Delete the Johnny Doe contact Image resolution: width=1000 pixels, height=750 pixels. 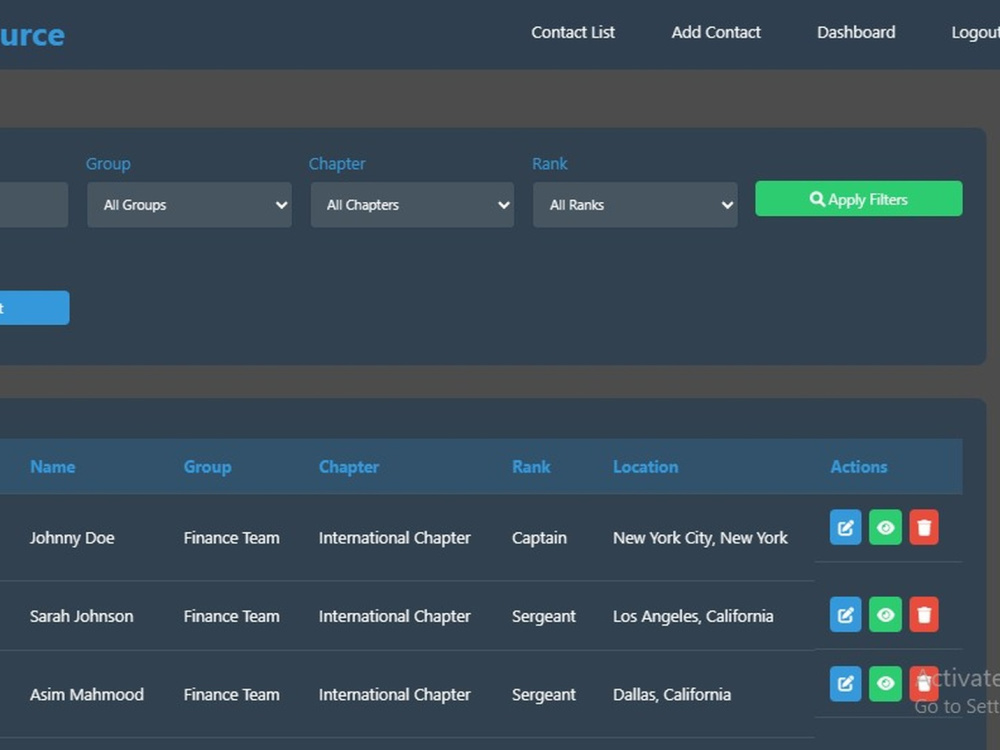tap(923, 527)
